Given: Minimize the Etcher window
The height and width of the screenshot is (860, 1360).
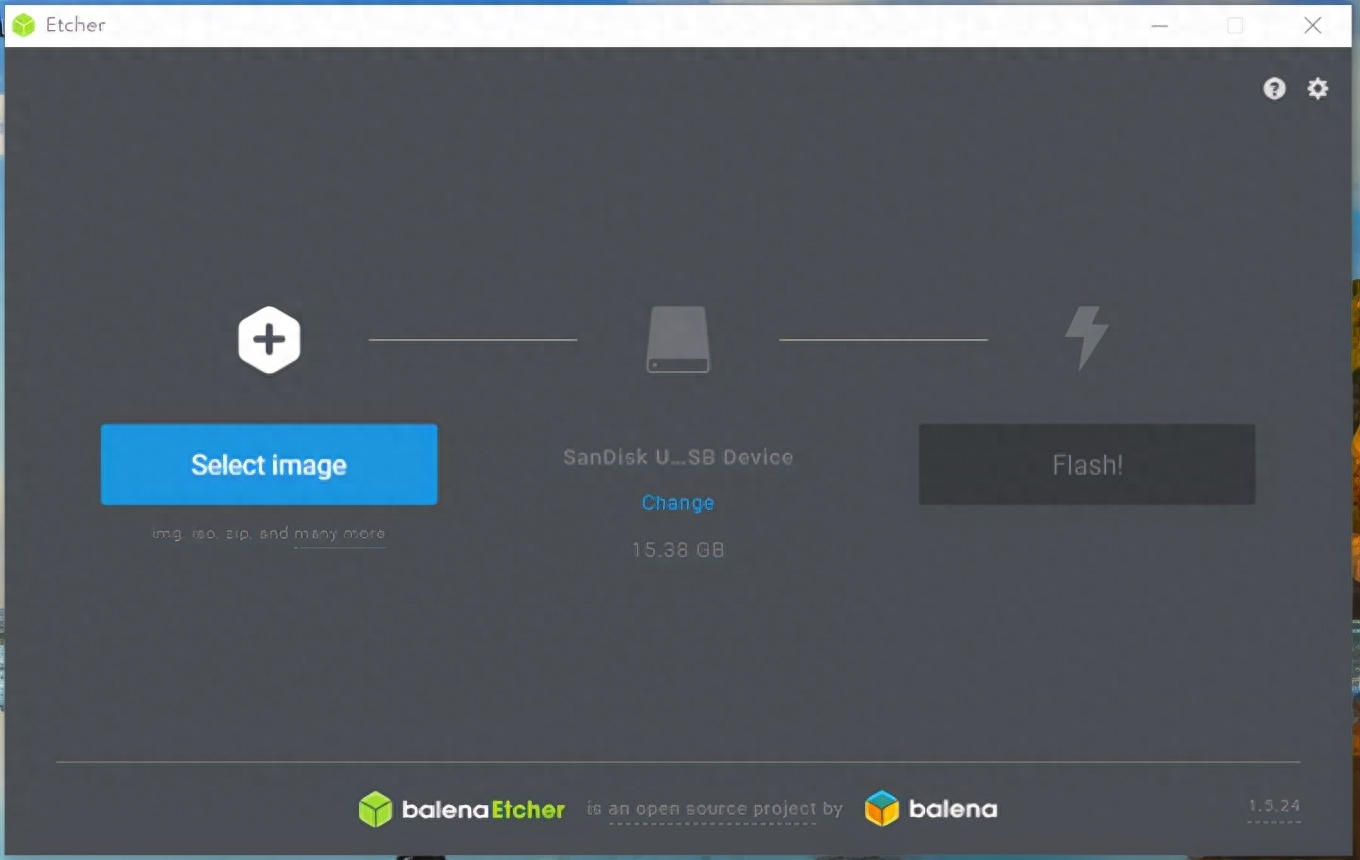Looking at the screenshot, I should click(1159, 25).
